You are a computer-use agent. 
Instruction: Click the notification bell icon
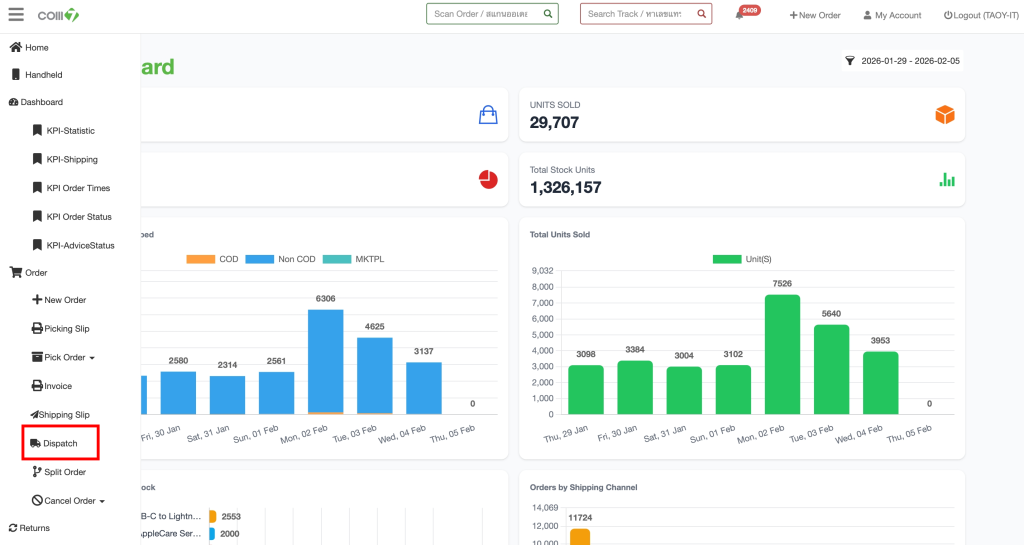point(739,15)
